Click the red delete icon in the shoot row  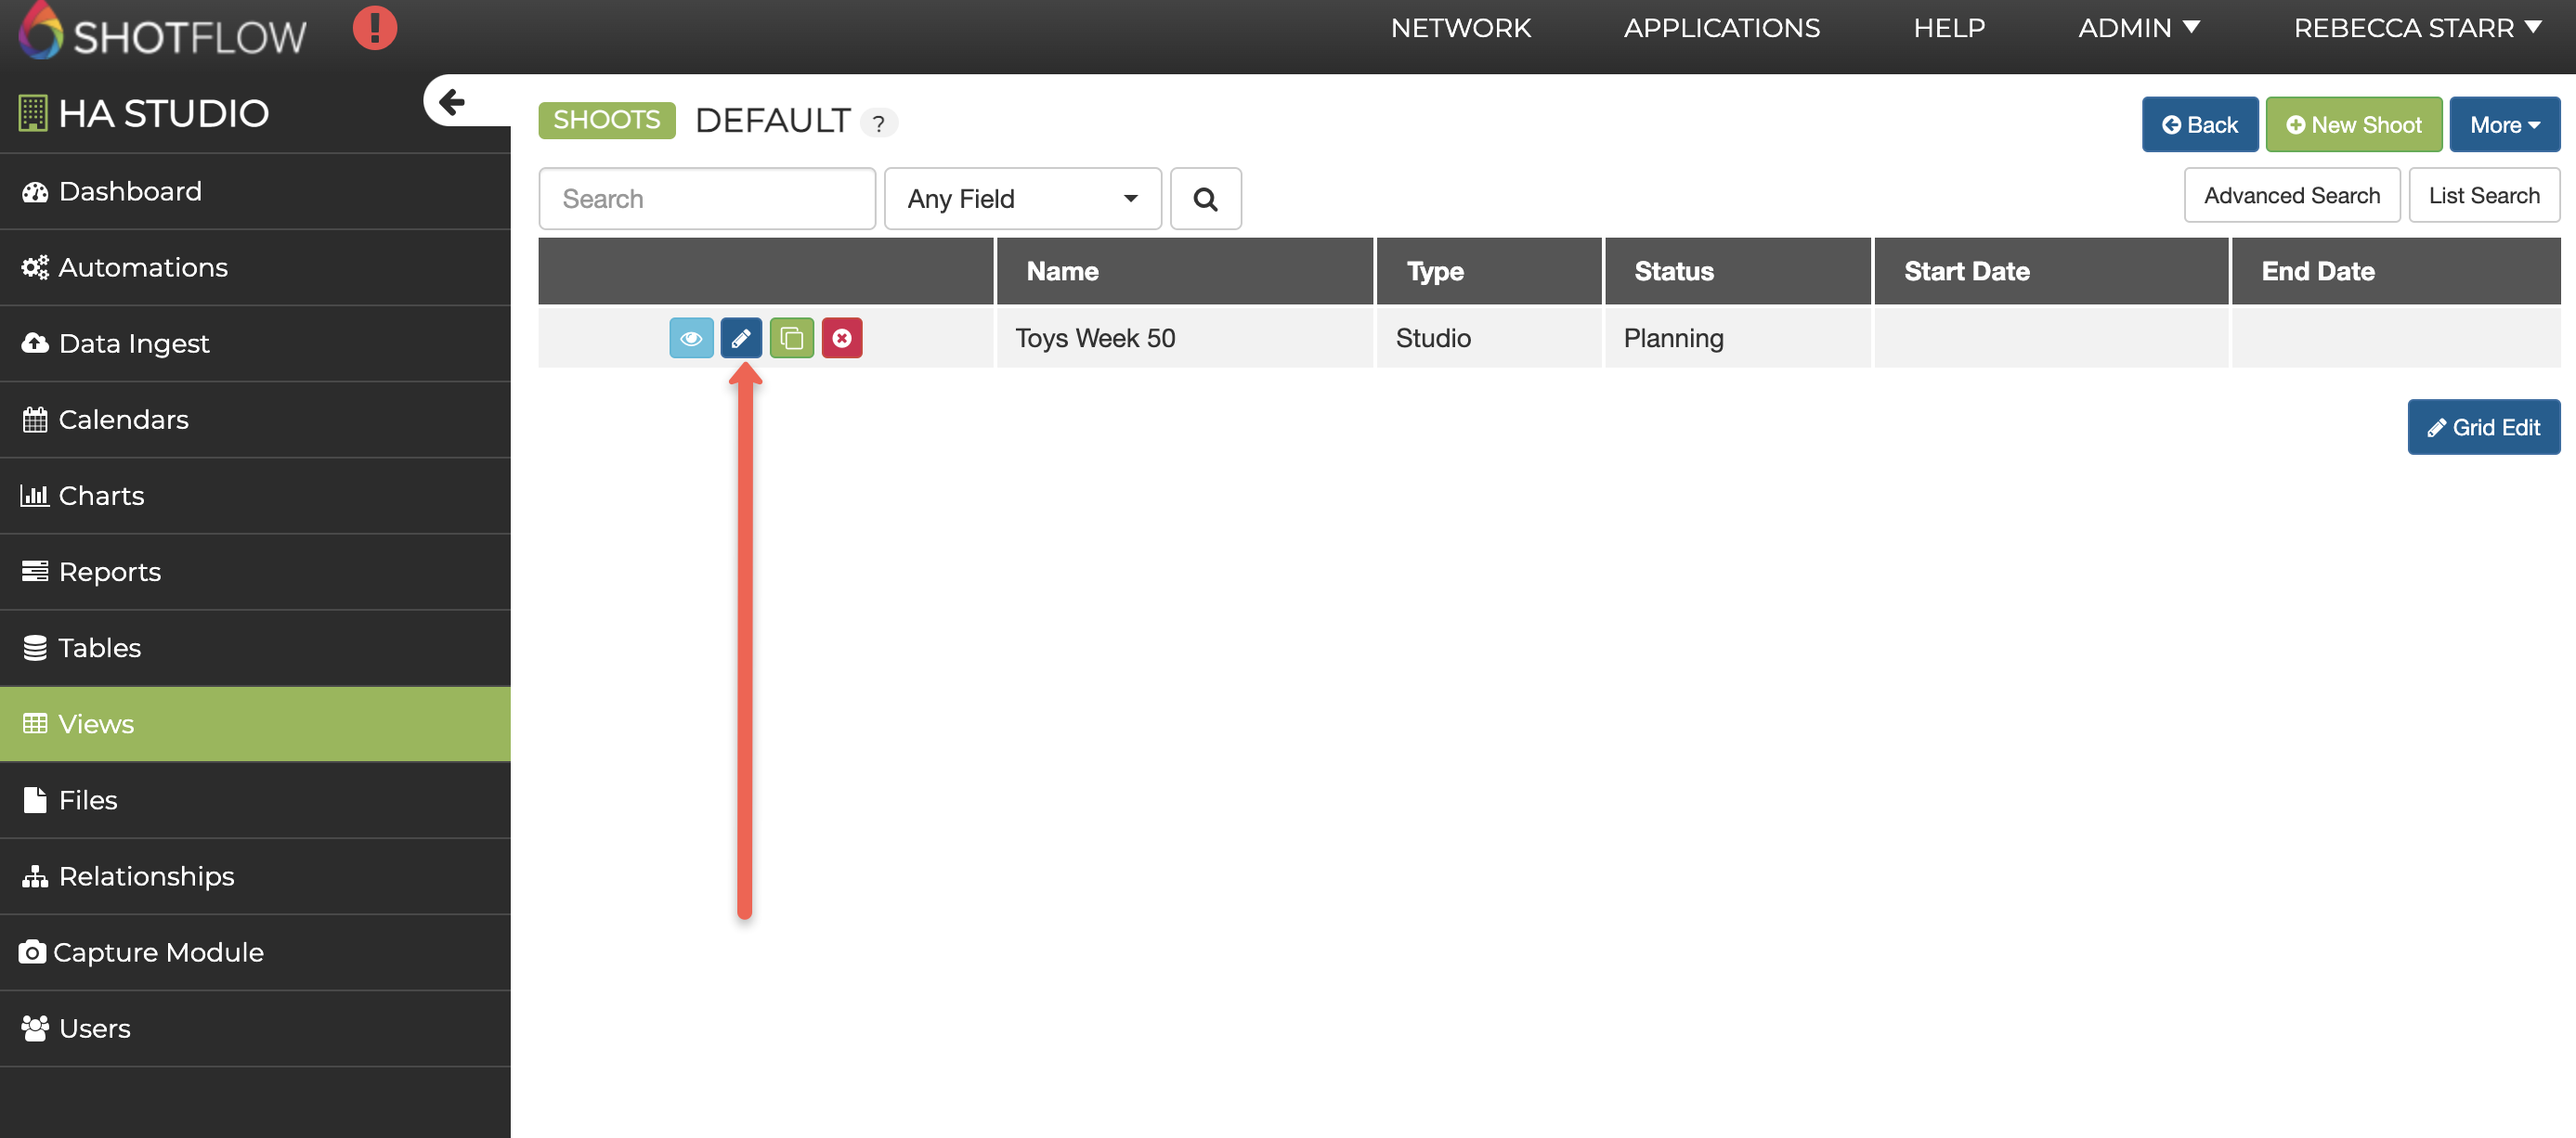pos(842,338)
